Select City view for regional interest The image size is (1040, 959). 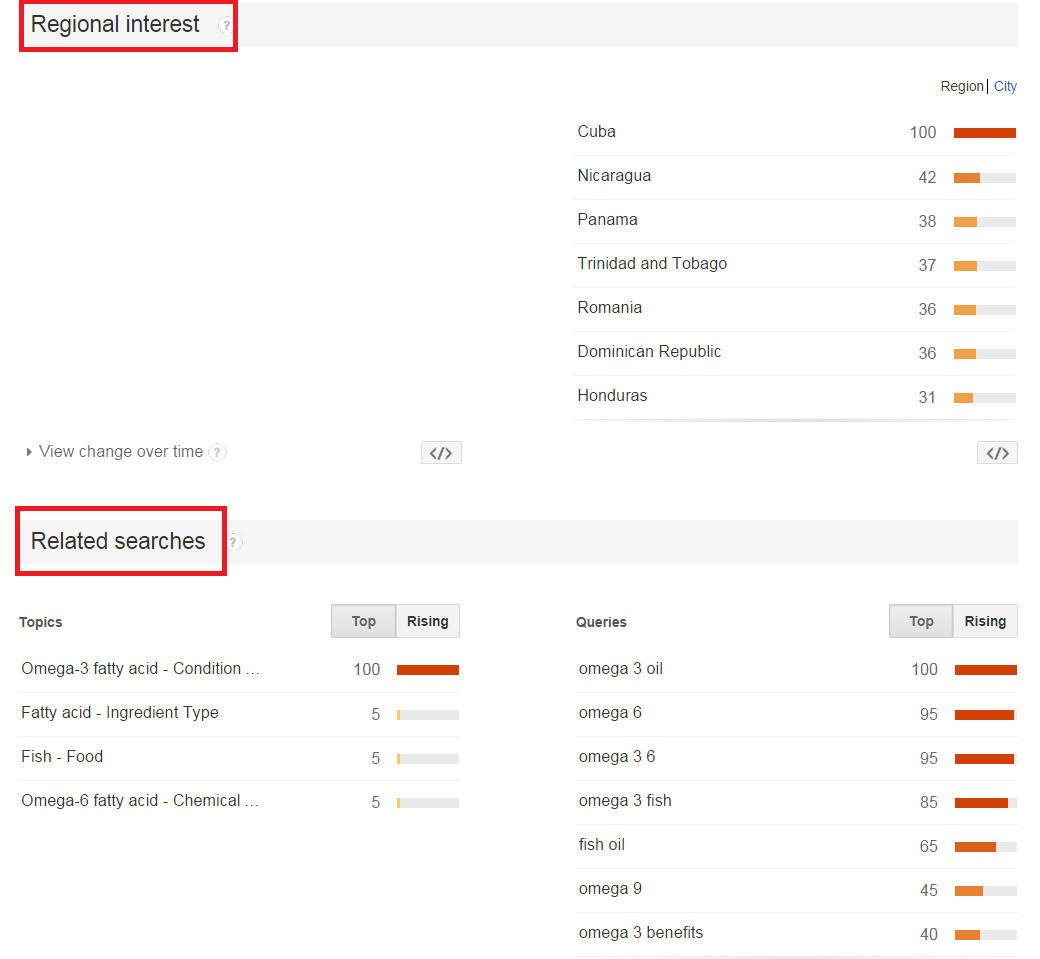pyautogui.click(x=1005, y=86)
